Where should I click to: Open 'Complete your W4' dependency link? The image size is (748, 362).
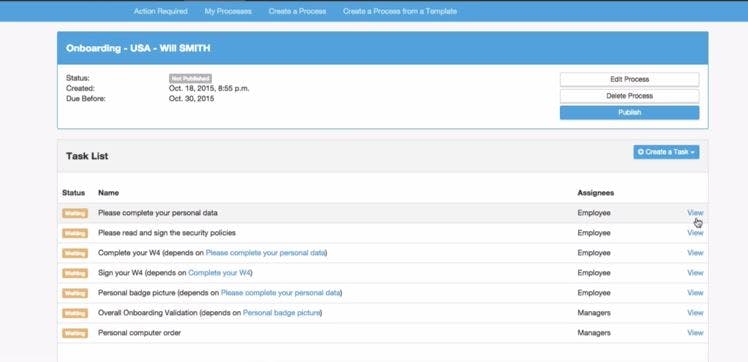point(219,273)
